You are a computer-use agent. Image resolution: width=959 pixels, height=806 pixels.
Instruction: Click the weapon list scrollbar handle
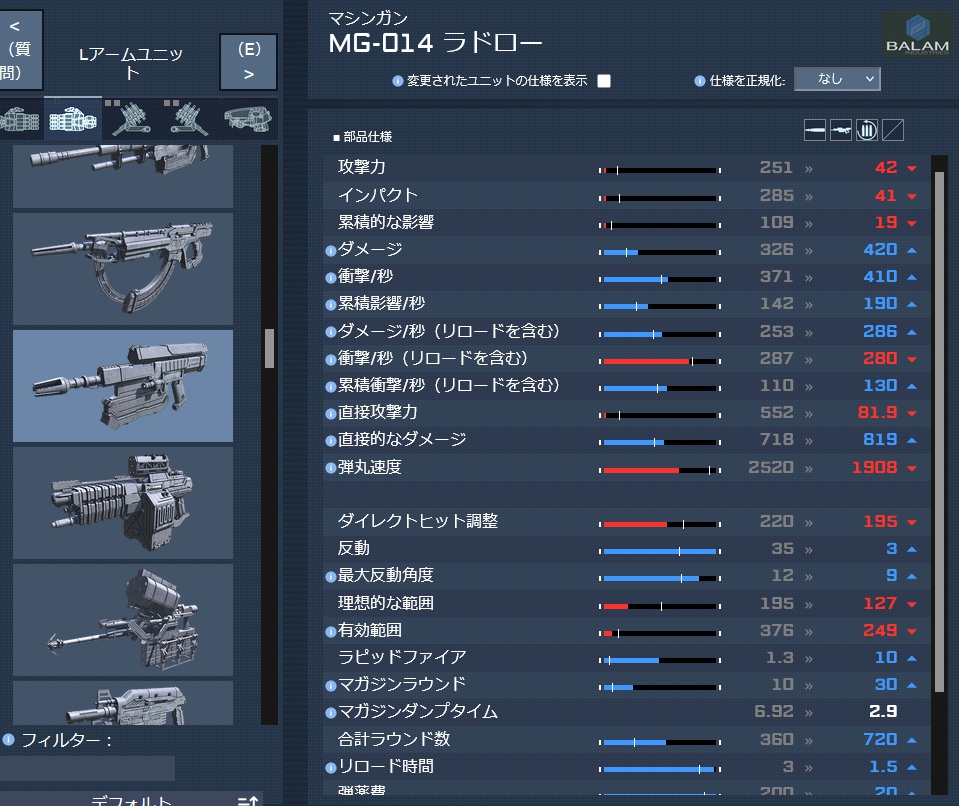[x=269, y=349]
